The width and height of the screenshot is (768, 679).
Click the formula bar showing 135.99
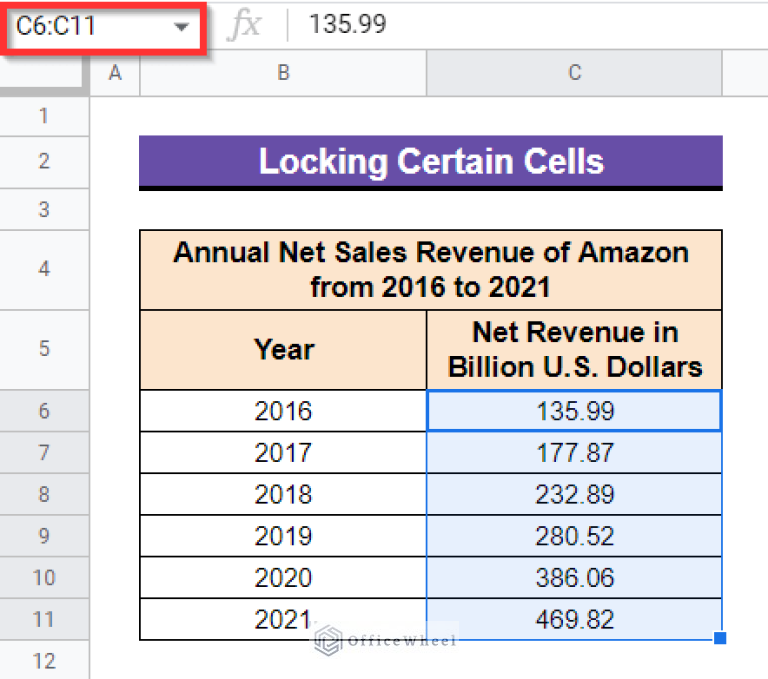pyautogui.click(x=529, y=24)
